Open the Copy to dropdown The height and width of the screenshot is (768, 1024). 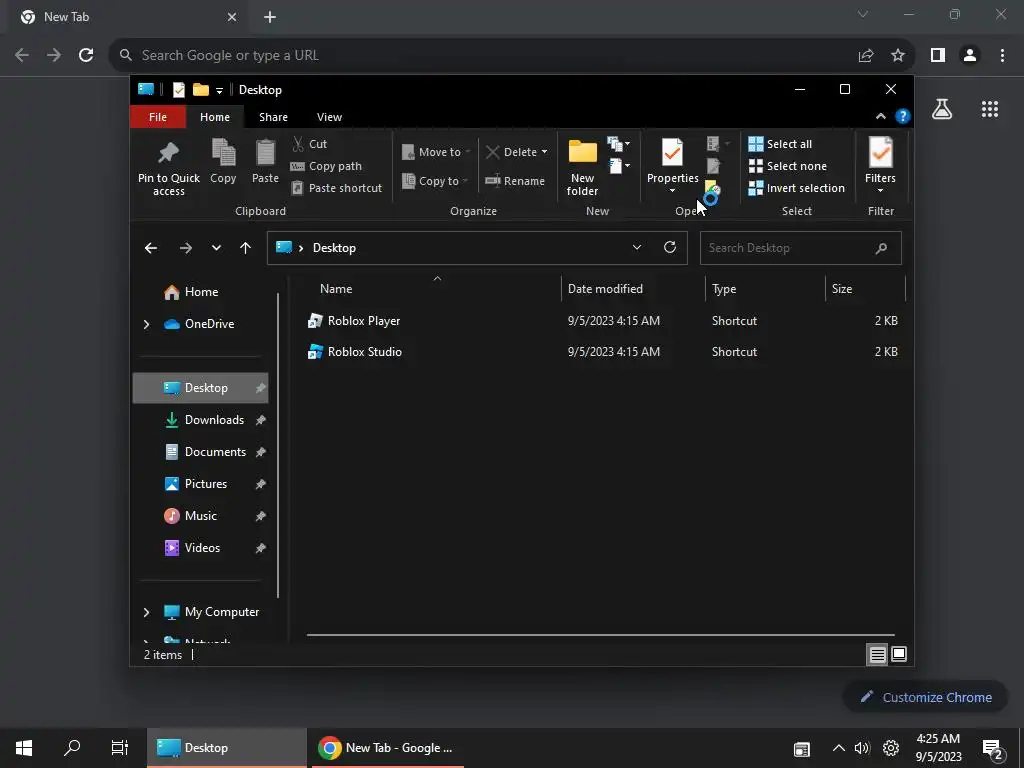point(436,181)
